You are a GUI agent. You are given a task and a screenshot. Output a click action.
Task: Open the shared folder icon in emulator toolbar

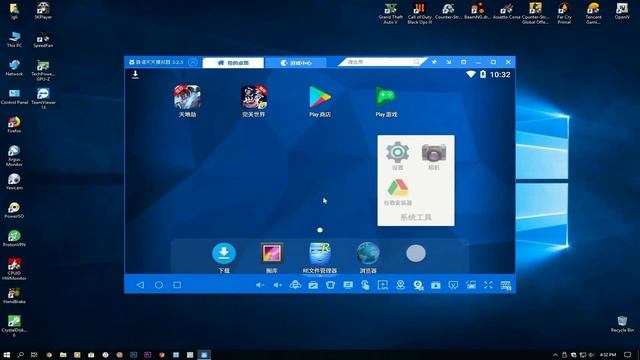coord(313,285)
